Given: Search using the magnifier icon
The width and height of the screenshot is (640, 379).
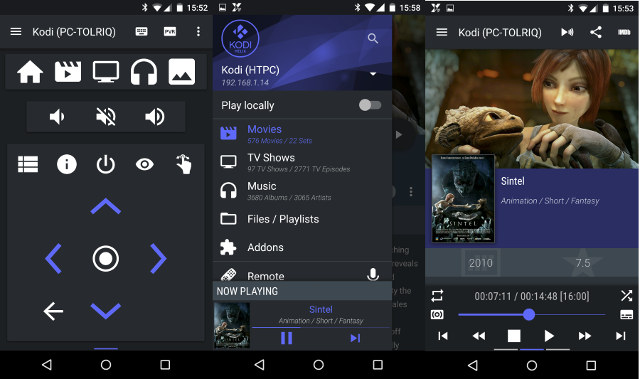Looking at the screenshot, I should (x=372, y=38).
